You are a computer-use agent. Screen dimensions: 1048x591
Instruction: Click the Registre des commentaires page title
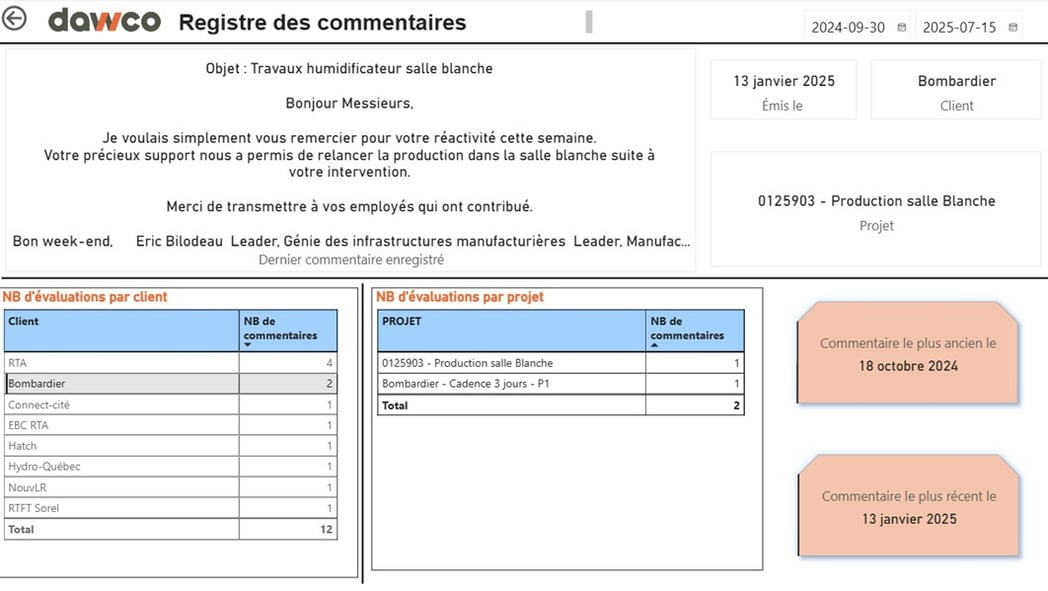[x=322, y=23]
